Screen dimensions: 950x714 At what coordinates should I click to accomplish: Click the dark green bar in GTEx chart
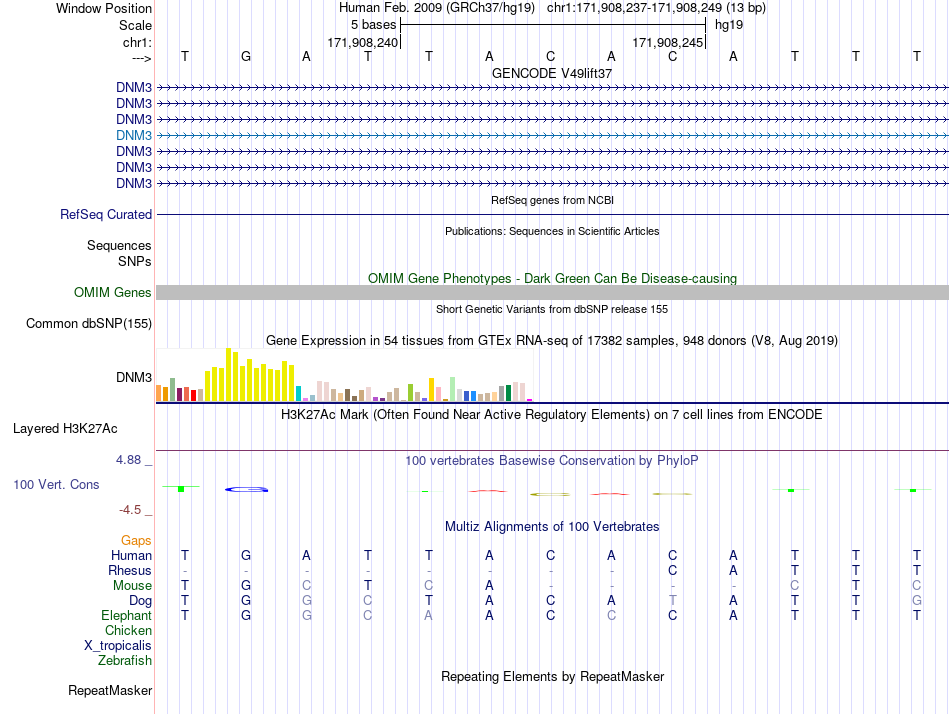coord(508,393)
